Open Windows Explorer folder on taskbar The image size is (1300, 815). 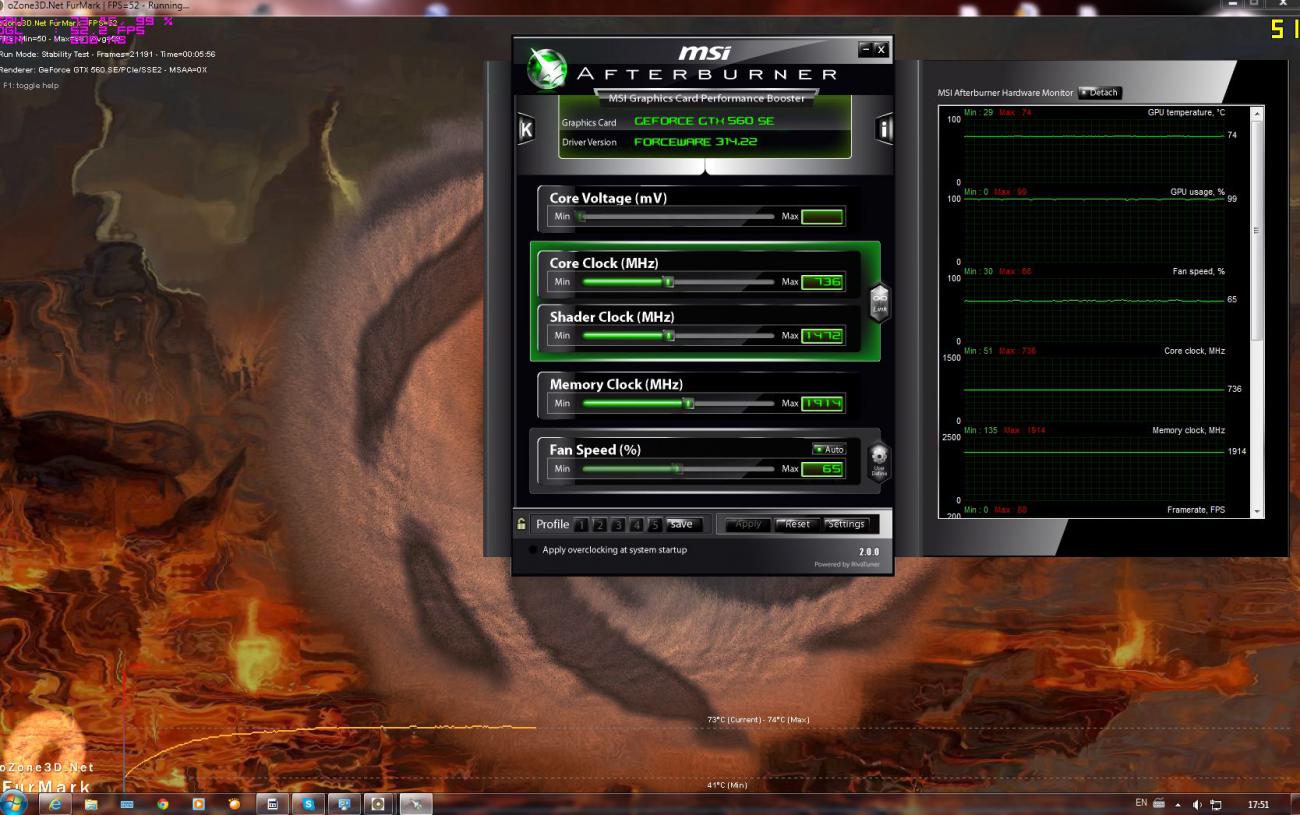pos(91,803)
